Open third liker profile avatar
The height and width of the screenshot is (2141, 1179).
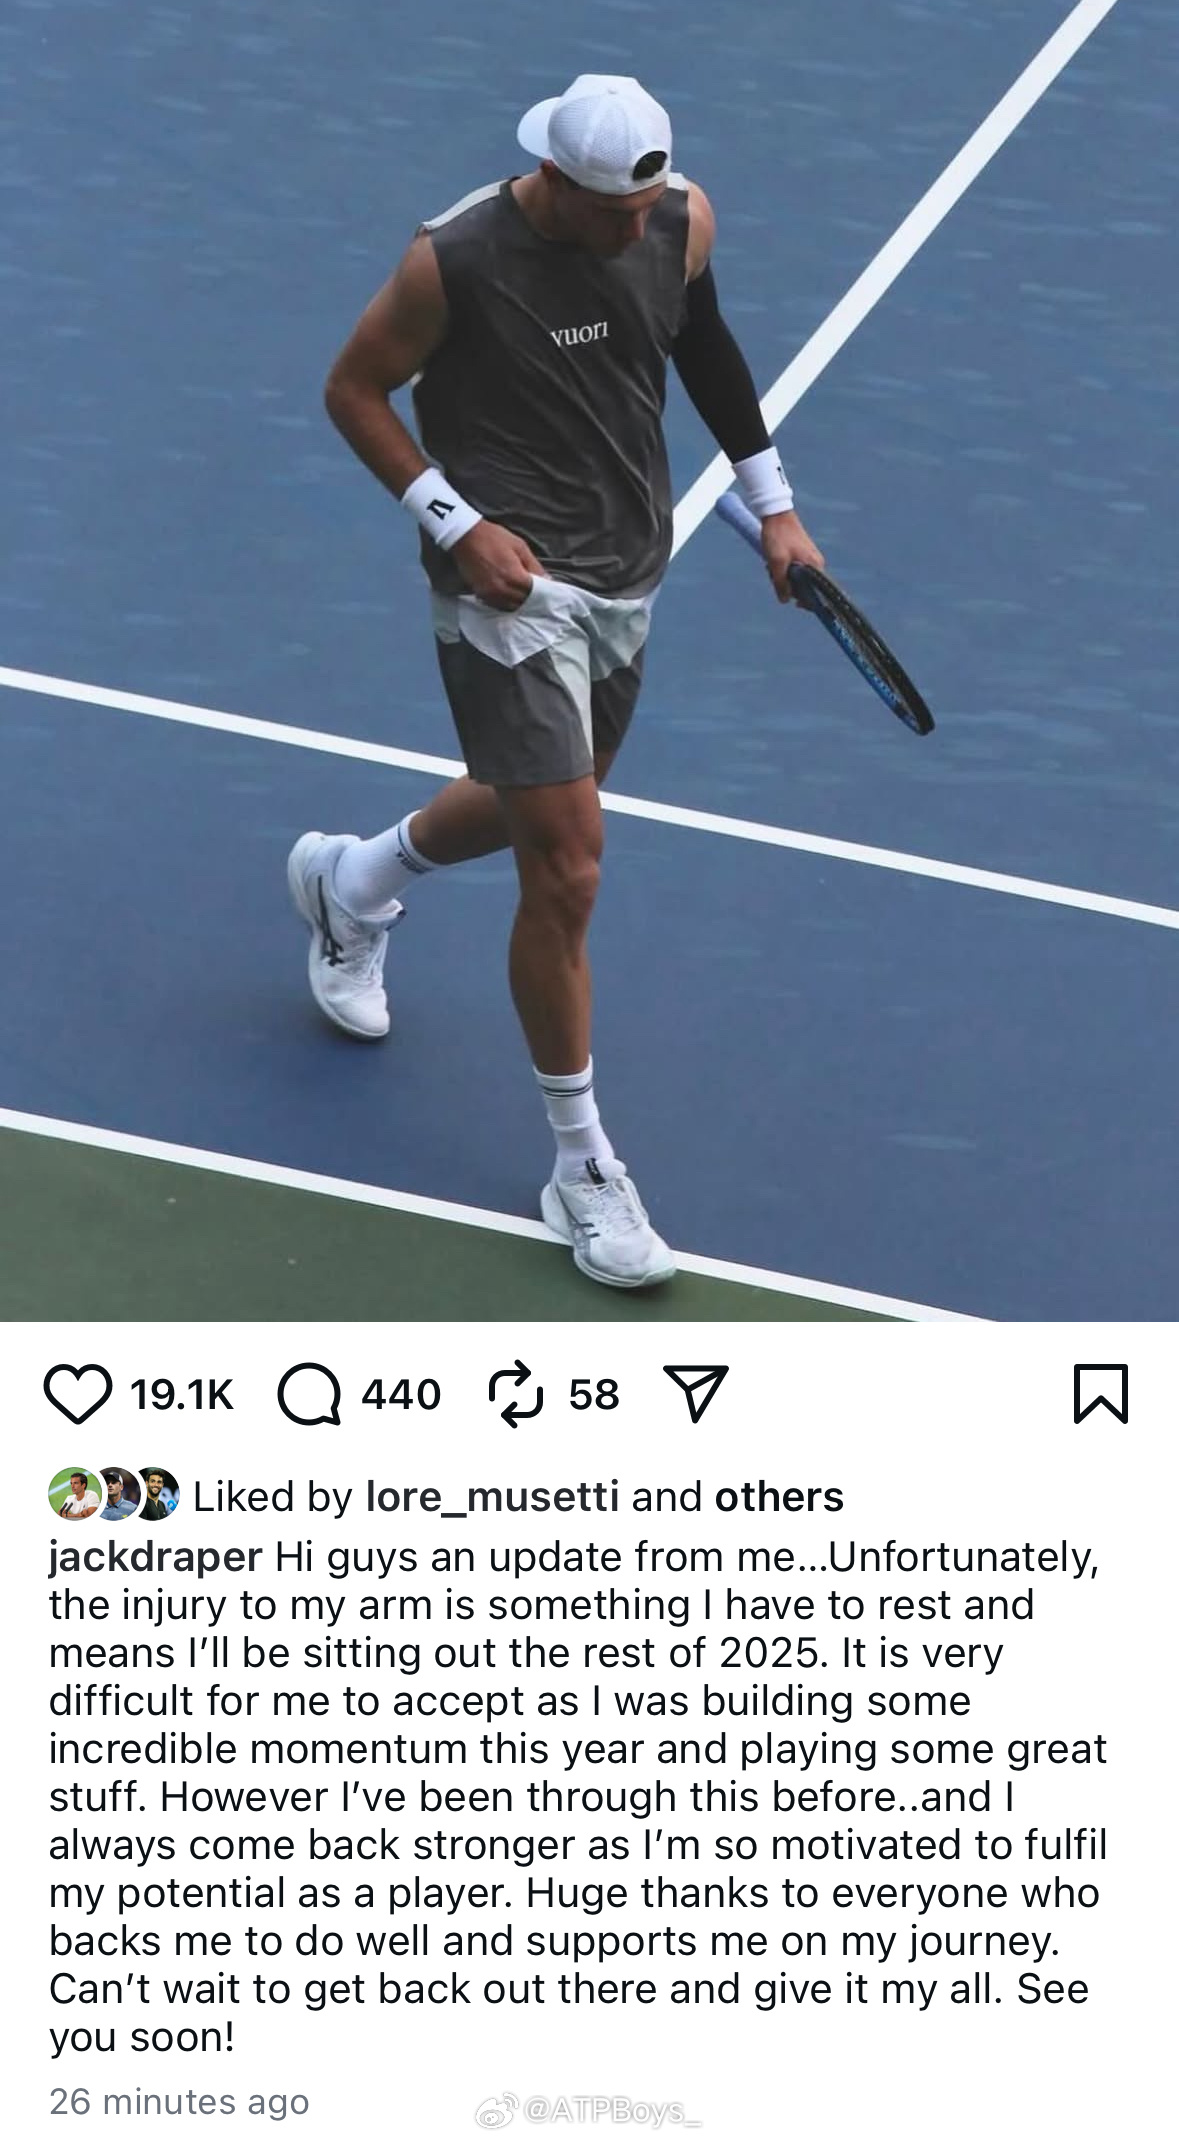(157, 1495)
